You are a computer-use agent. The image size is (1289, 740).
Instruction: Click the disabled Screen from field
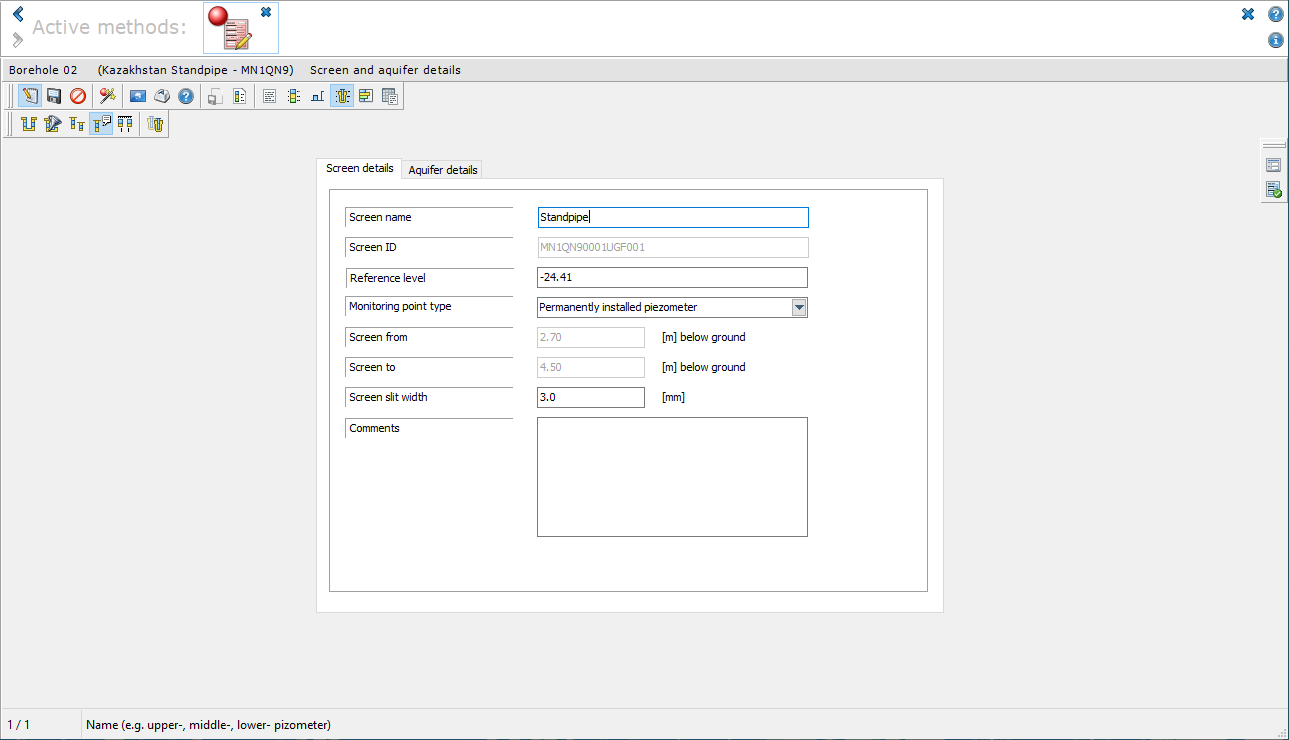coord(591,337)
